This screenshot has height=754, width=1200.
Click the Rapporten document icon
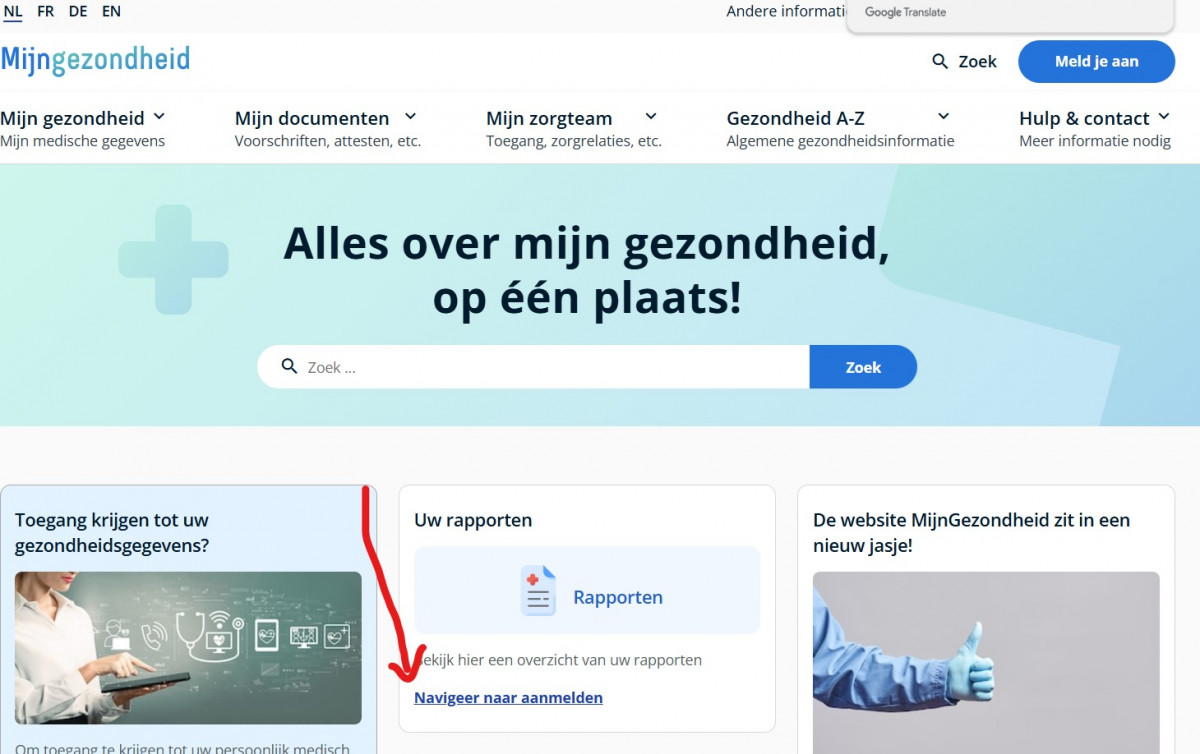point(539,591)
